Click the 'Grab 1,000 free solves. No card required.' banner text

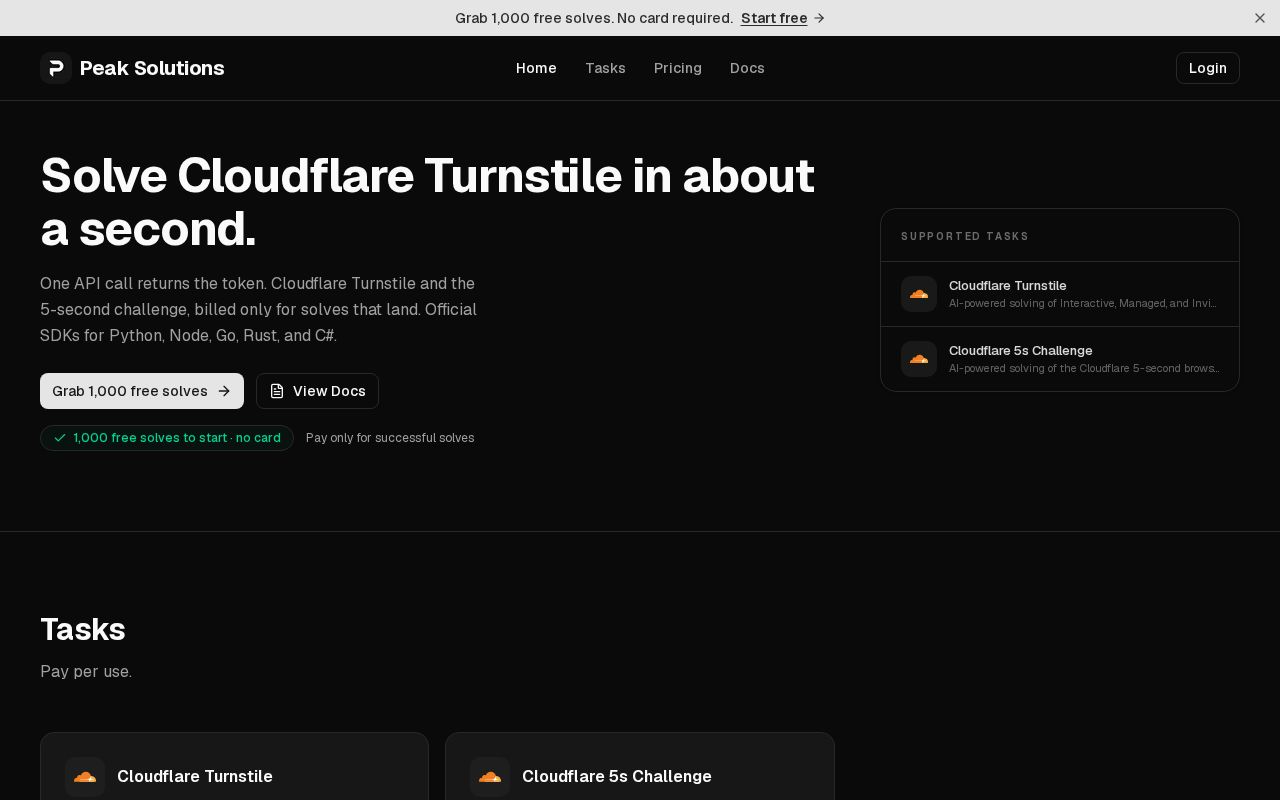(x=594, y=18)
